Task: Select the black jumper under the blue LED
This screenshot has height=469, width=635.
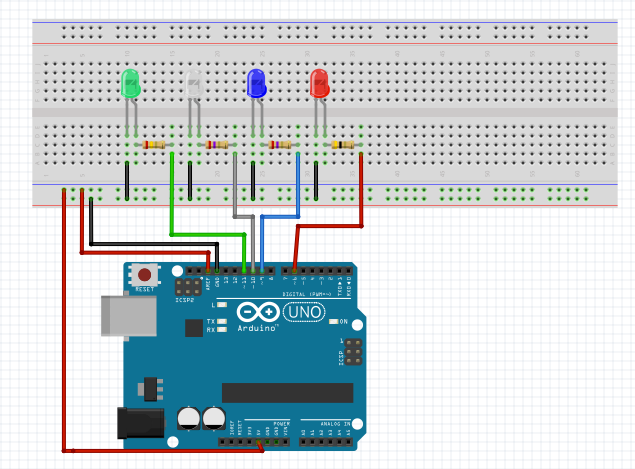Action: coord(253,181)
